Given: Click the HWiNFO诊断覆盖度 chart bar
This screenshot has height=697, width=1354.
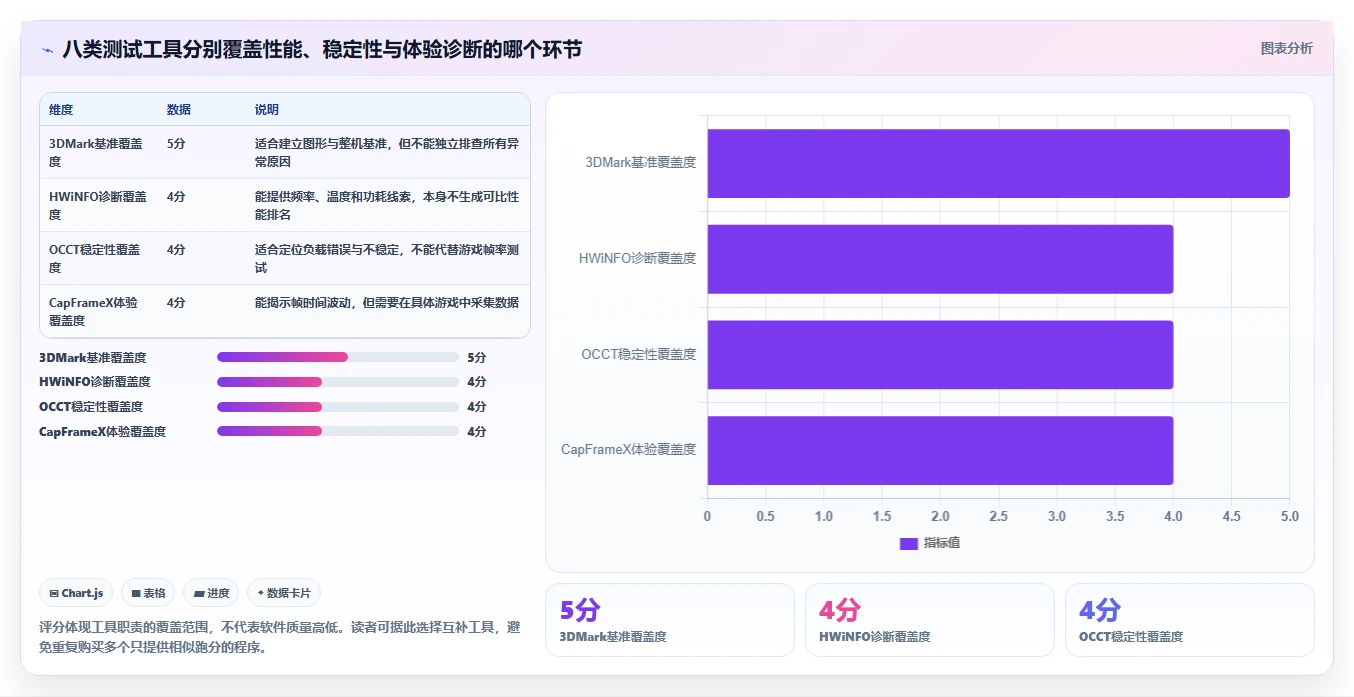Looking at the screenshot, I should pyautogui.click(x=940, y=259).
